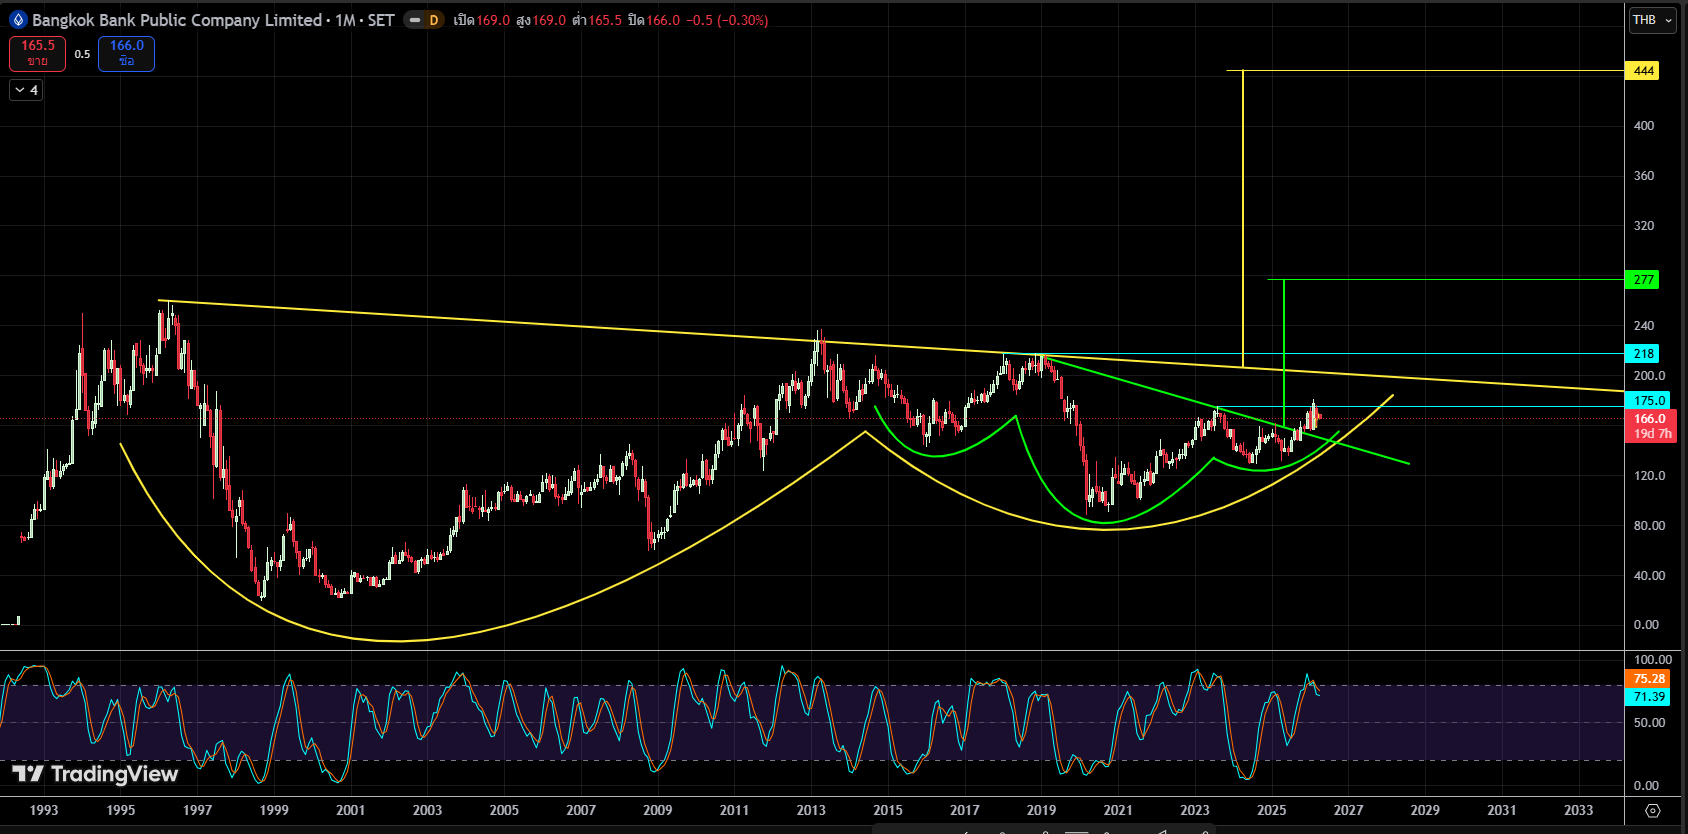The width and height of the screenshot is (1688, 834).
Task: Click the low price value 165.5 (ต่ำ)
Action: click(x=604, y=20)
